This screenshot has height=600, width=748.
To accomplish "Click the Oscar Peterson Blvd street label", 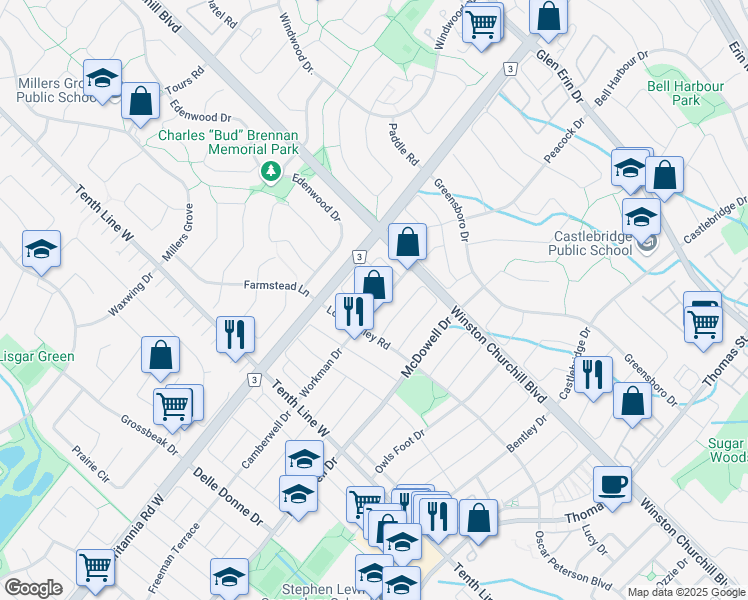I will click(572, 560).
